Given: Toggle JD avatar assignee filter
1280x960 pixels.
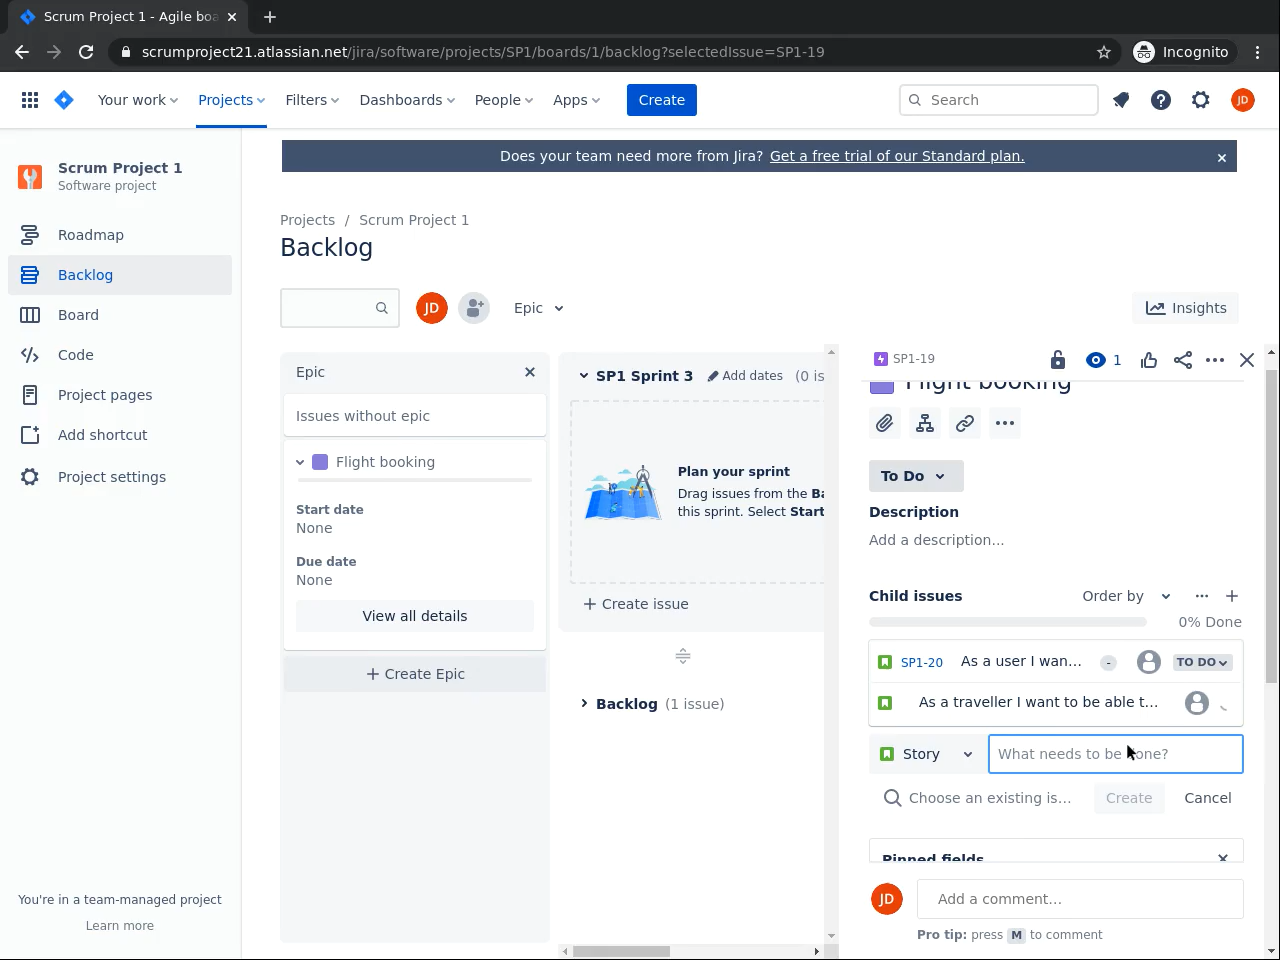Looking at the screenshot, I should 432,308.
